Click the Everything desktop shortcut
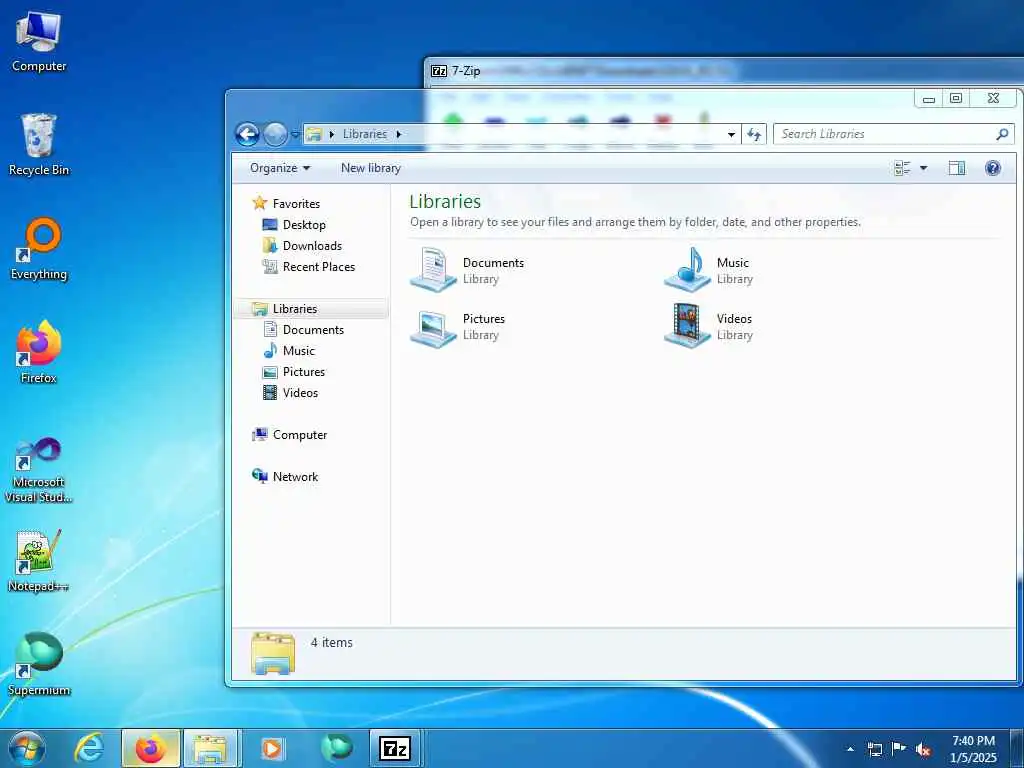1024x768 pixels. [39, 249]
